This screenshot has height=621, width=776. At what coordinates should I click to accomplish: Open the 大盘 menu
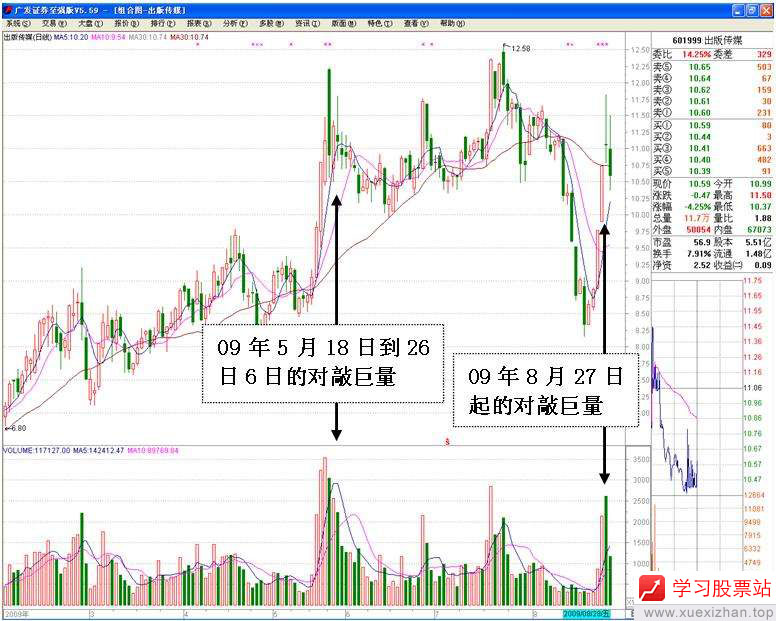[91, 23]
